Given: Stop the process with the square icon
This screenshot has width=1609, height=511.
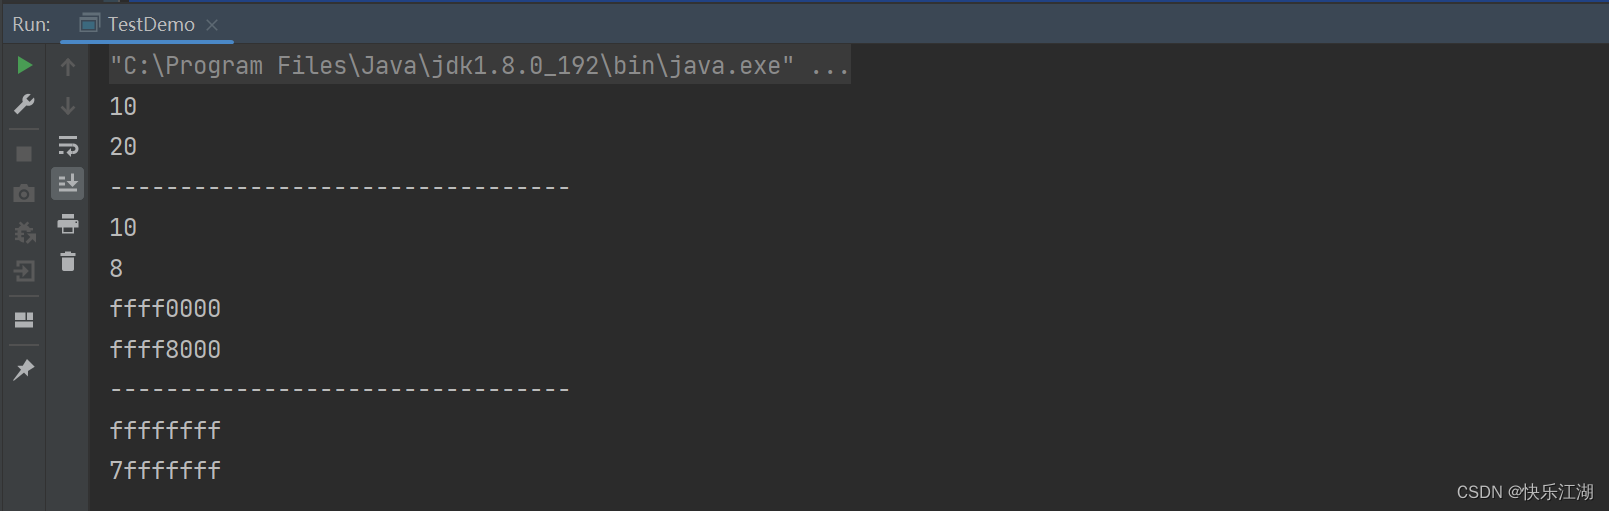Looking at the screenshot, I should tap(24, 154).
